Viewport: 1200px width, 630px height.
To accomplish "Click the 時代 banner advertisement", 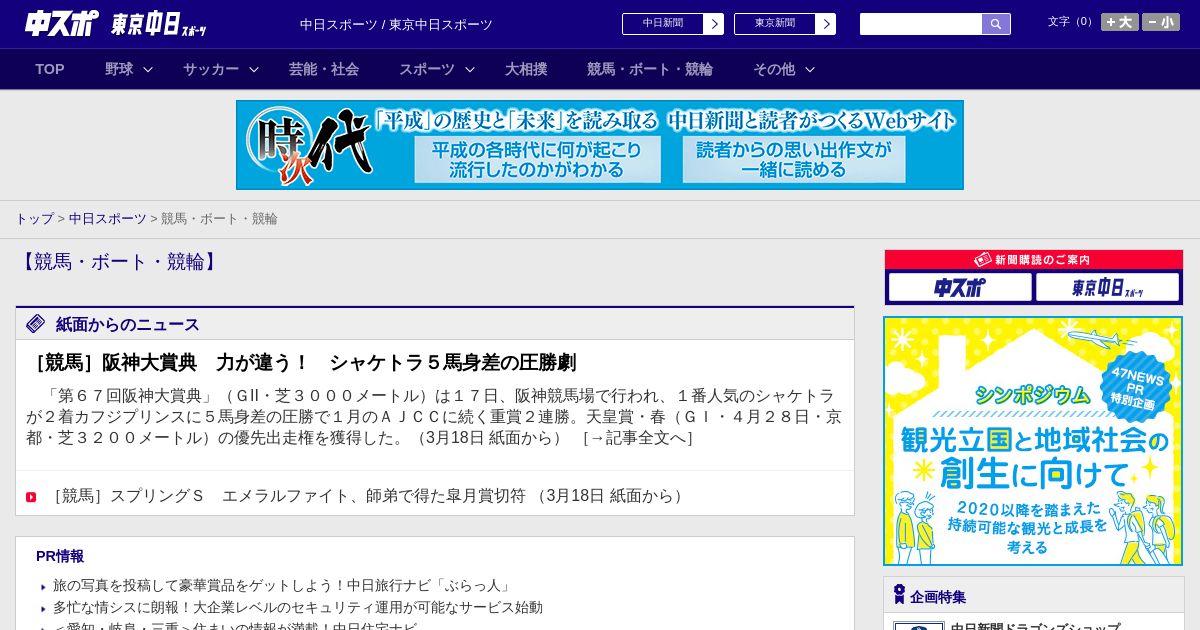I will click(600, 145).
